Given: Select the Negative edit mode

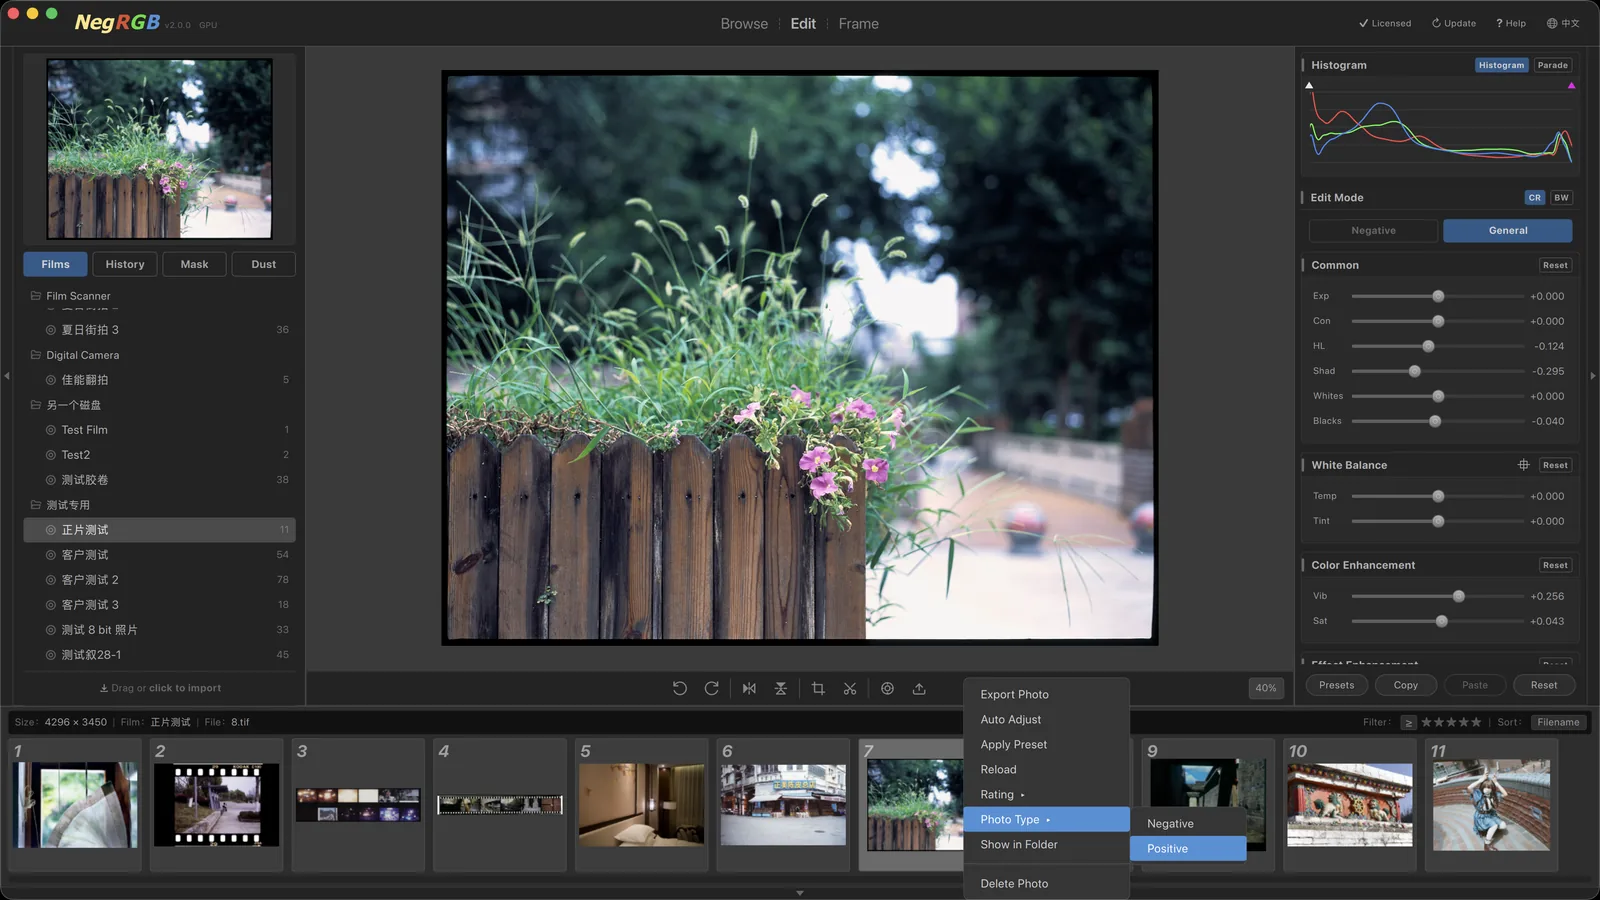Looking at the screenshot, I should pyautogui.click(x=1373, y=231).
